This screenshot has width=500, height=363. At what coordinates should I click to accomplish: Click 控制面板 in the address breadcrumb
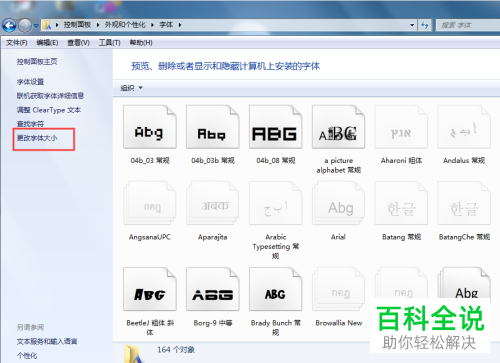pyautogui.click(x=77, y=25)
